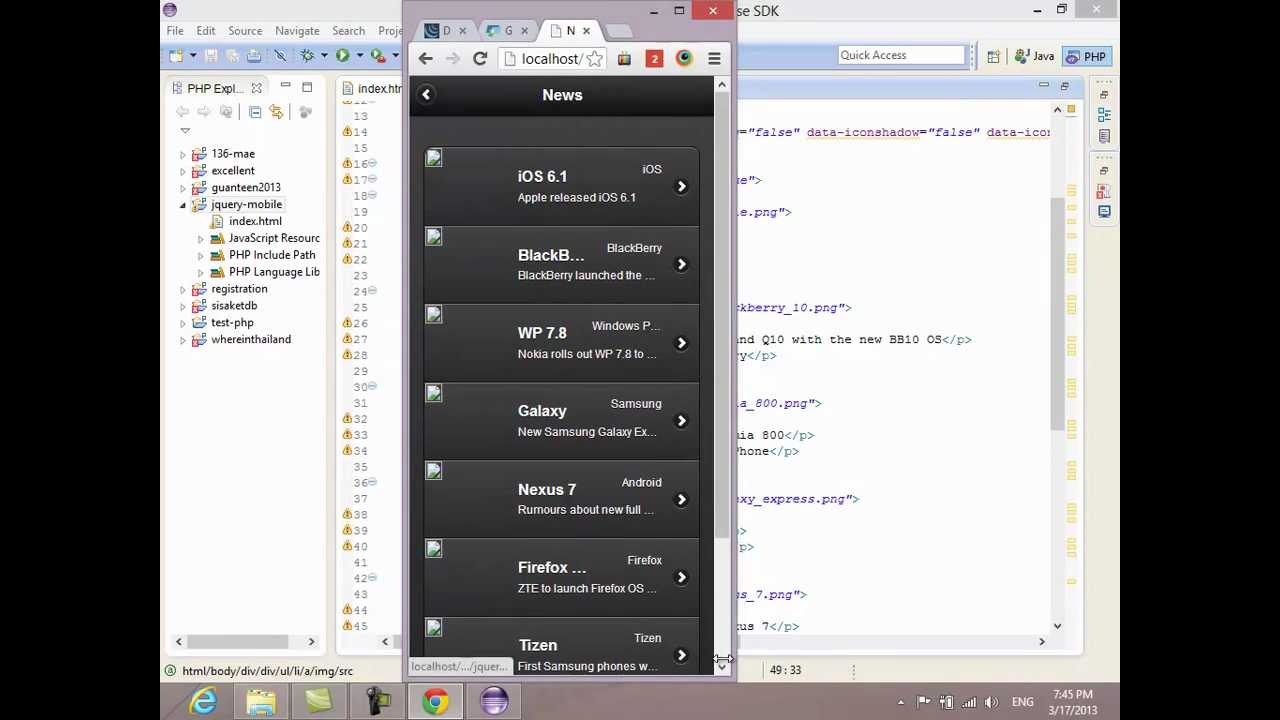Image resolution: width=1280 pixels, height=720 pixels.
Task: Click the colorful eye extension icon
Action: (684, 59)
